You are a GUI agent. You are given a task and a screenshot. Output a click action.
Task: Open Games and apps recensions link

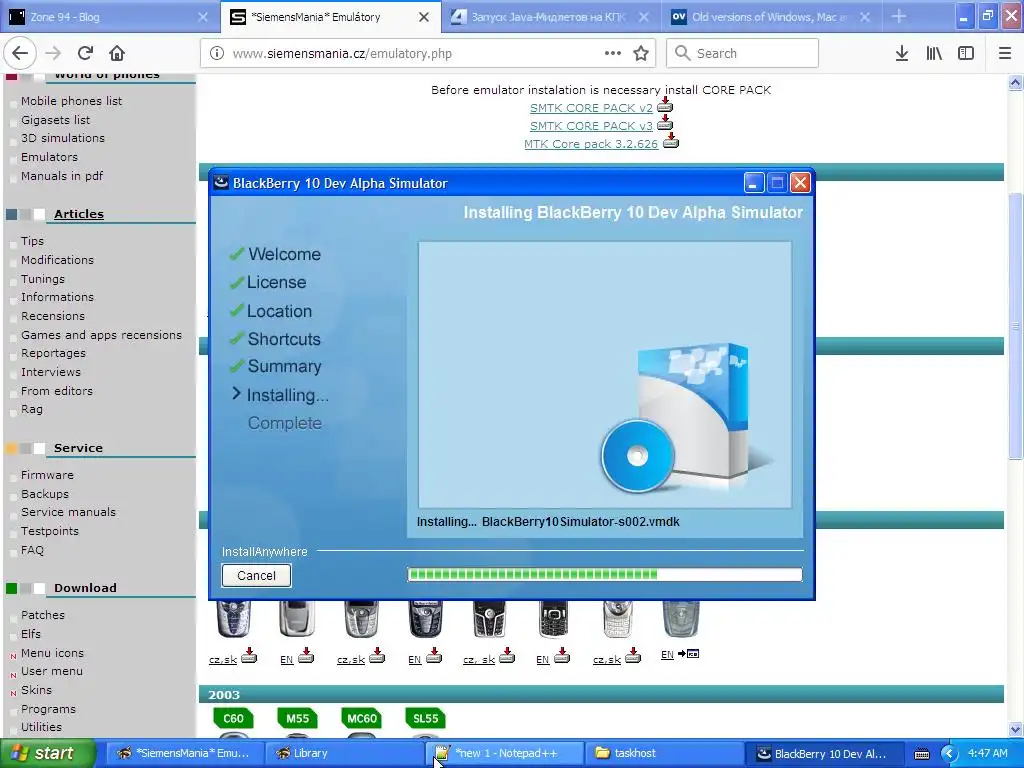tap(101, 334)
